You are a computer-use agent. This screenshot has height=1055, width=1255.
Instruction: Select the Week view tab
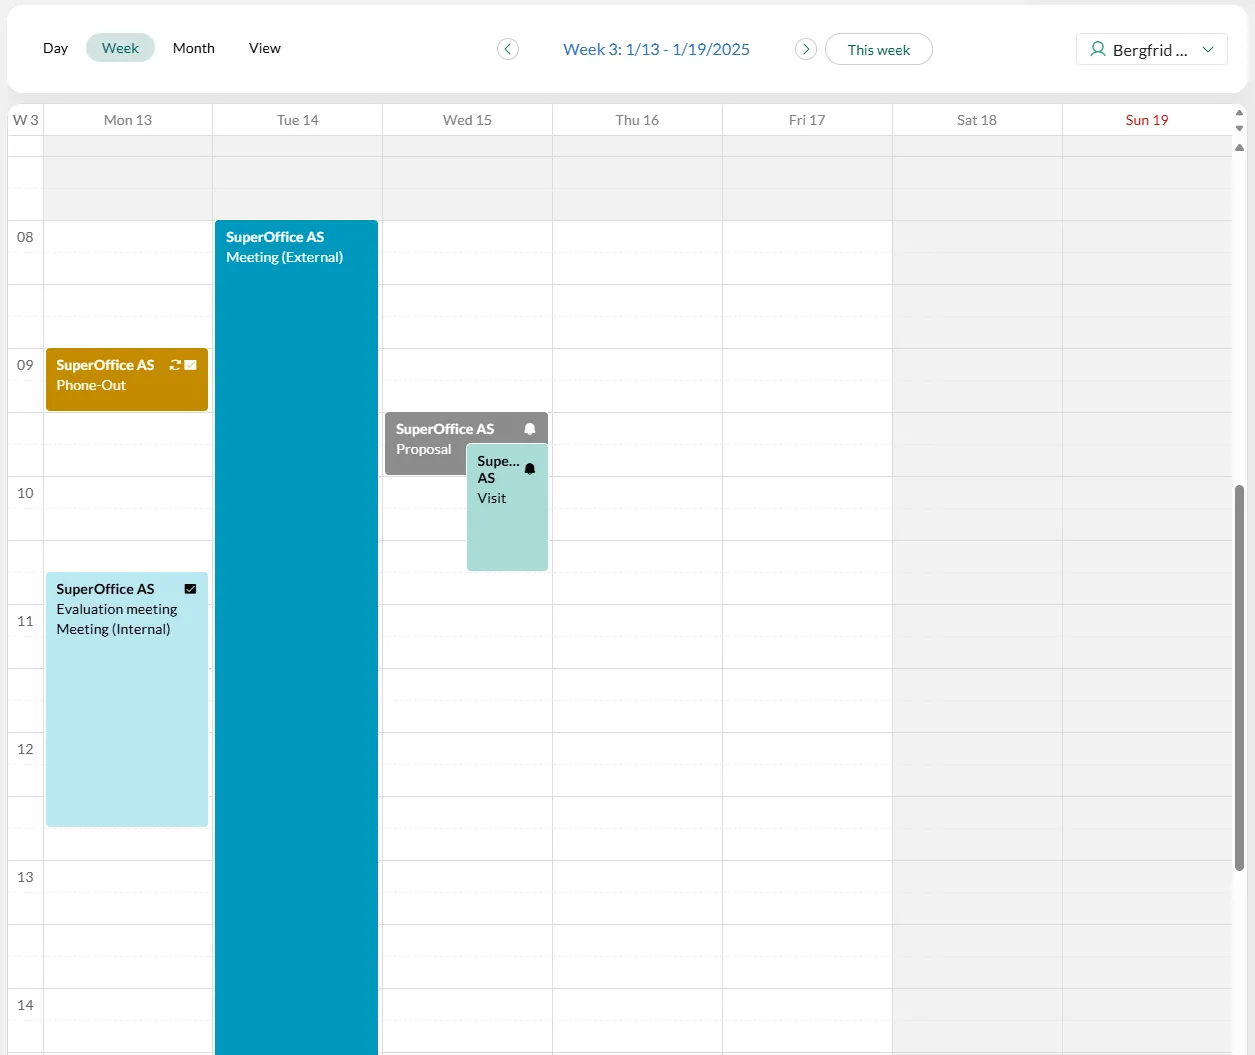120,48
